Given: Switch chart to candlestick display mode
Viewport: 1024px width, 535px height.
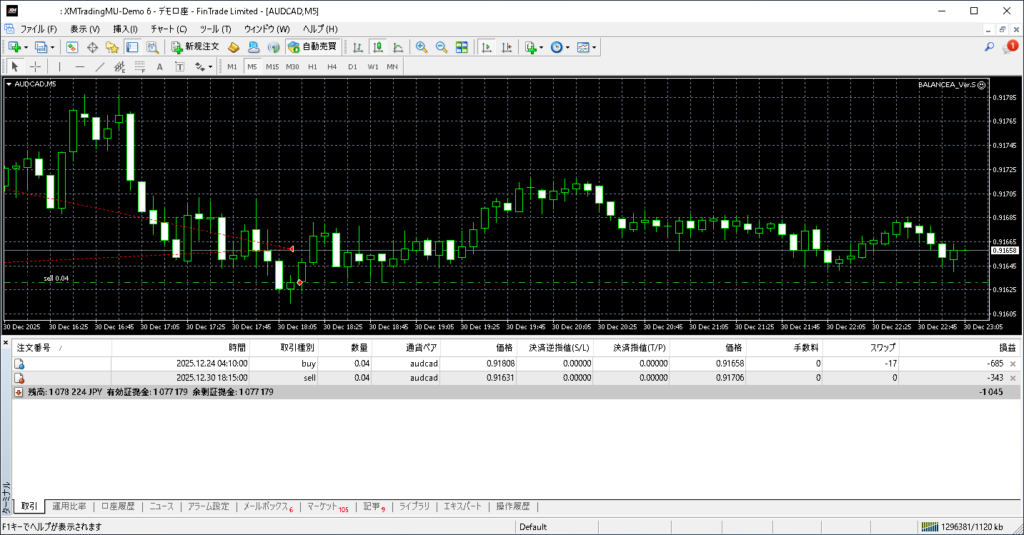Looking at the screenshot, I should 379,47.
